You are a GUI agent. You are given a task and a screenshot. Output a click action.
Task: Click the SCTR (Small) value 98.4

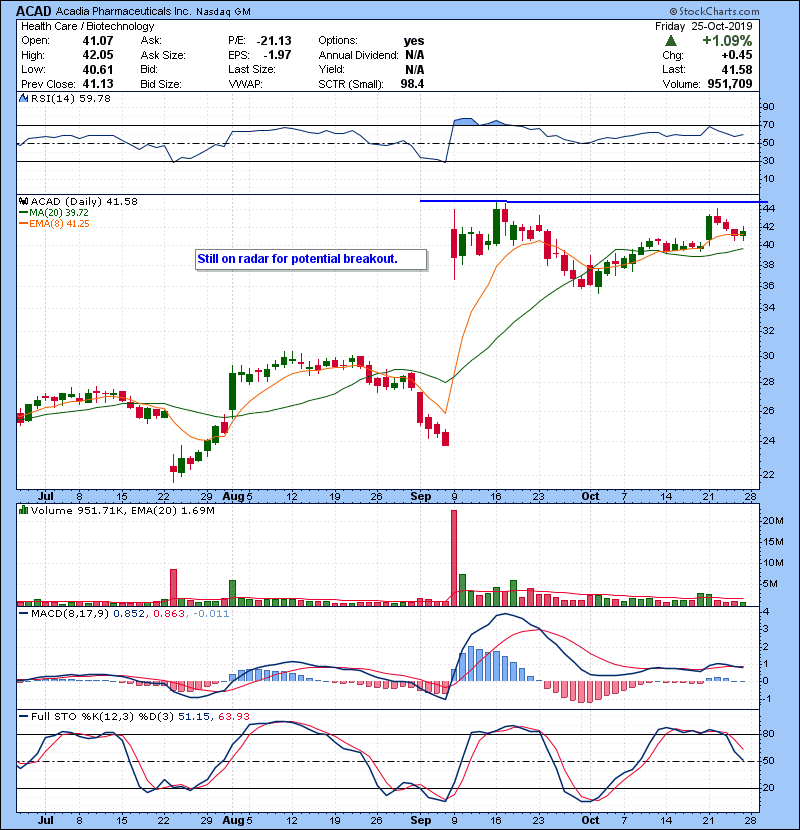pos(412,84)
